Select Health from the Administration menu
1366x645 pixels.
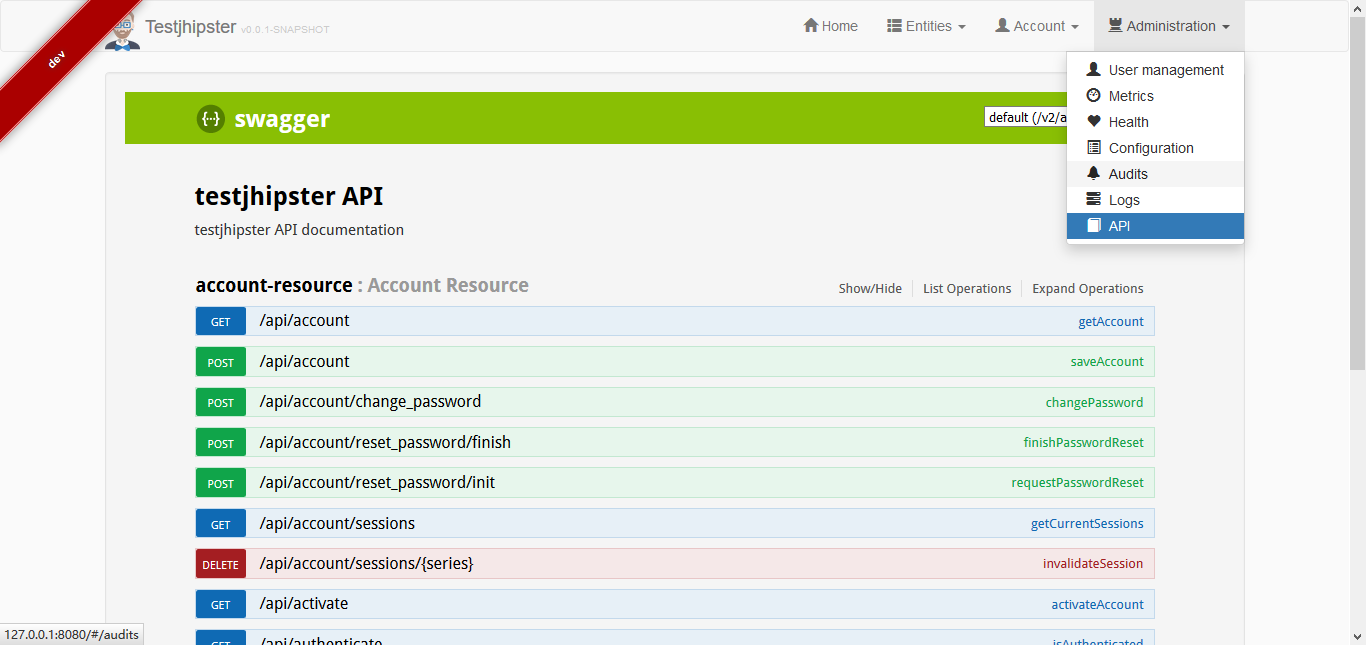1155,122
